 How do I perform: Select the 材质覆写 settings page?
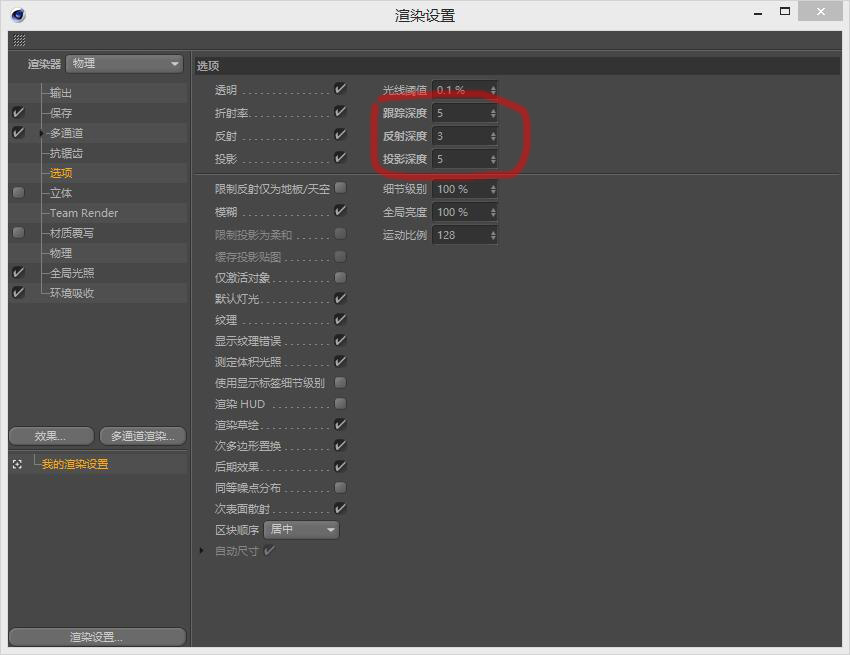tap(72, 233)
